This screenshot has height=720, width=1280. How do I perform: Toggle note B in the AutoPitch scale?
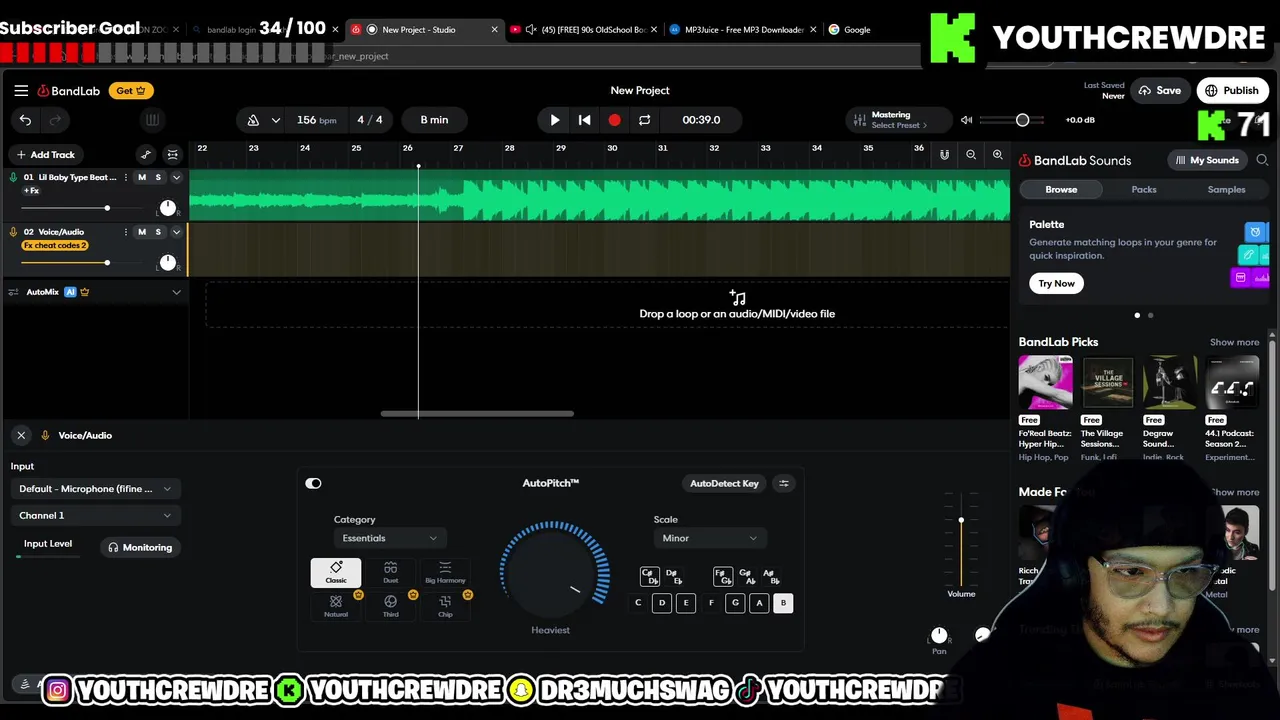pos(783,603)
